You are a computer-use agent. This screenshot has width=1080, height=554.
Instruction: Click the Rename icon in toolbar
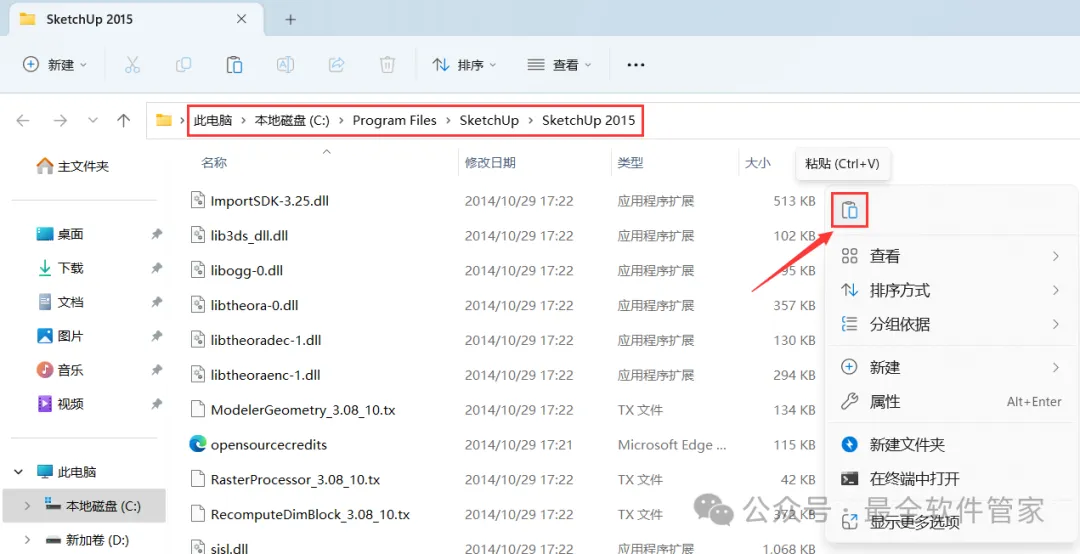285,65
